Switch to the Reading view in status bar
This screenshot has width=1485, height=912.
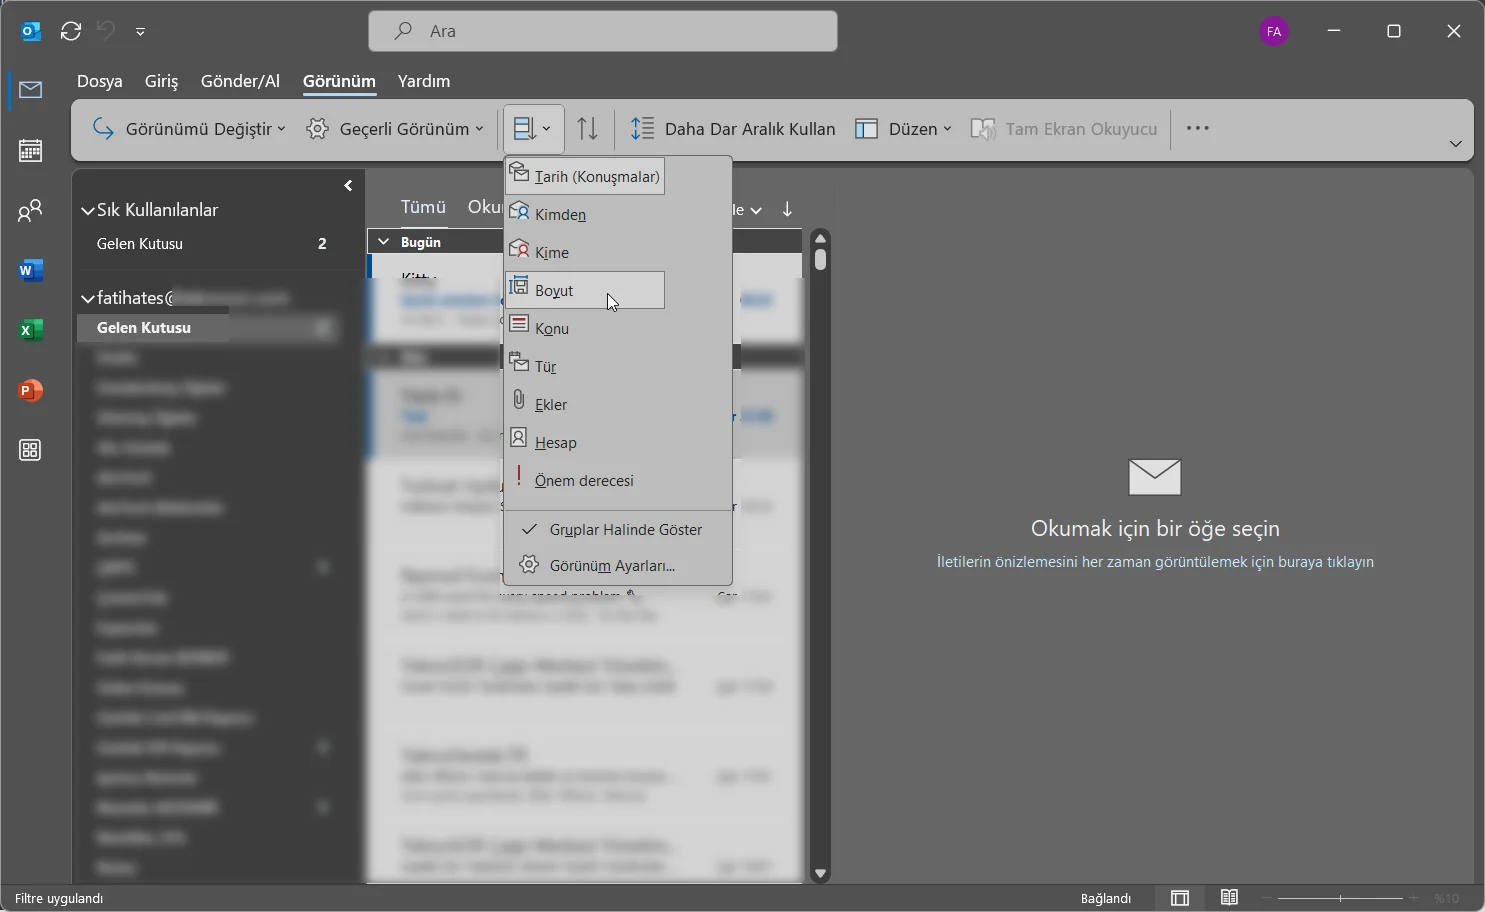pos(1230,898)
